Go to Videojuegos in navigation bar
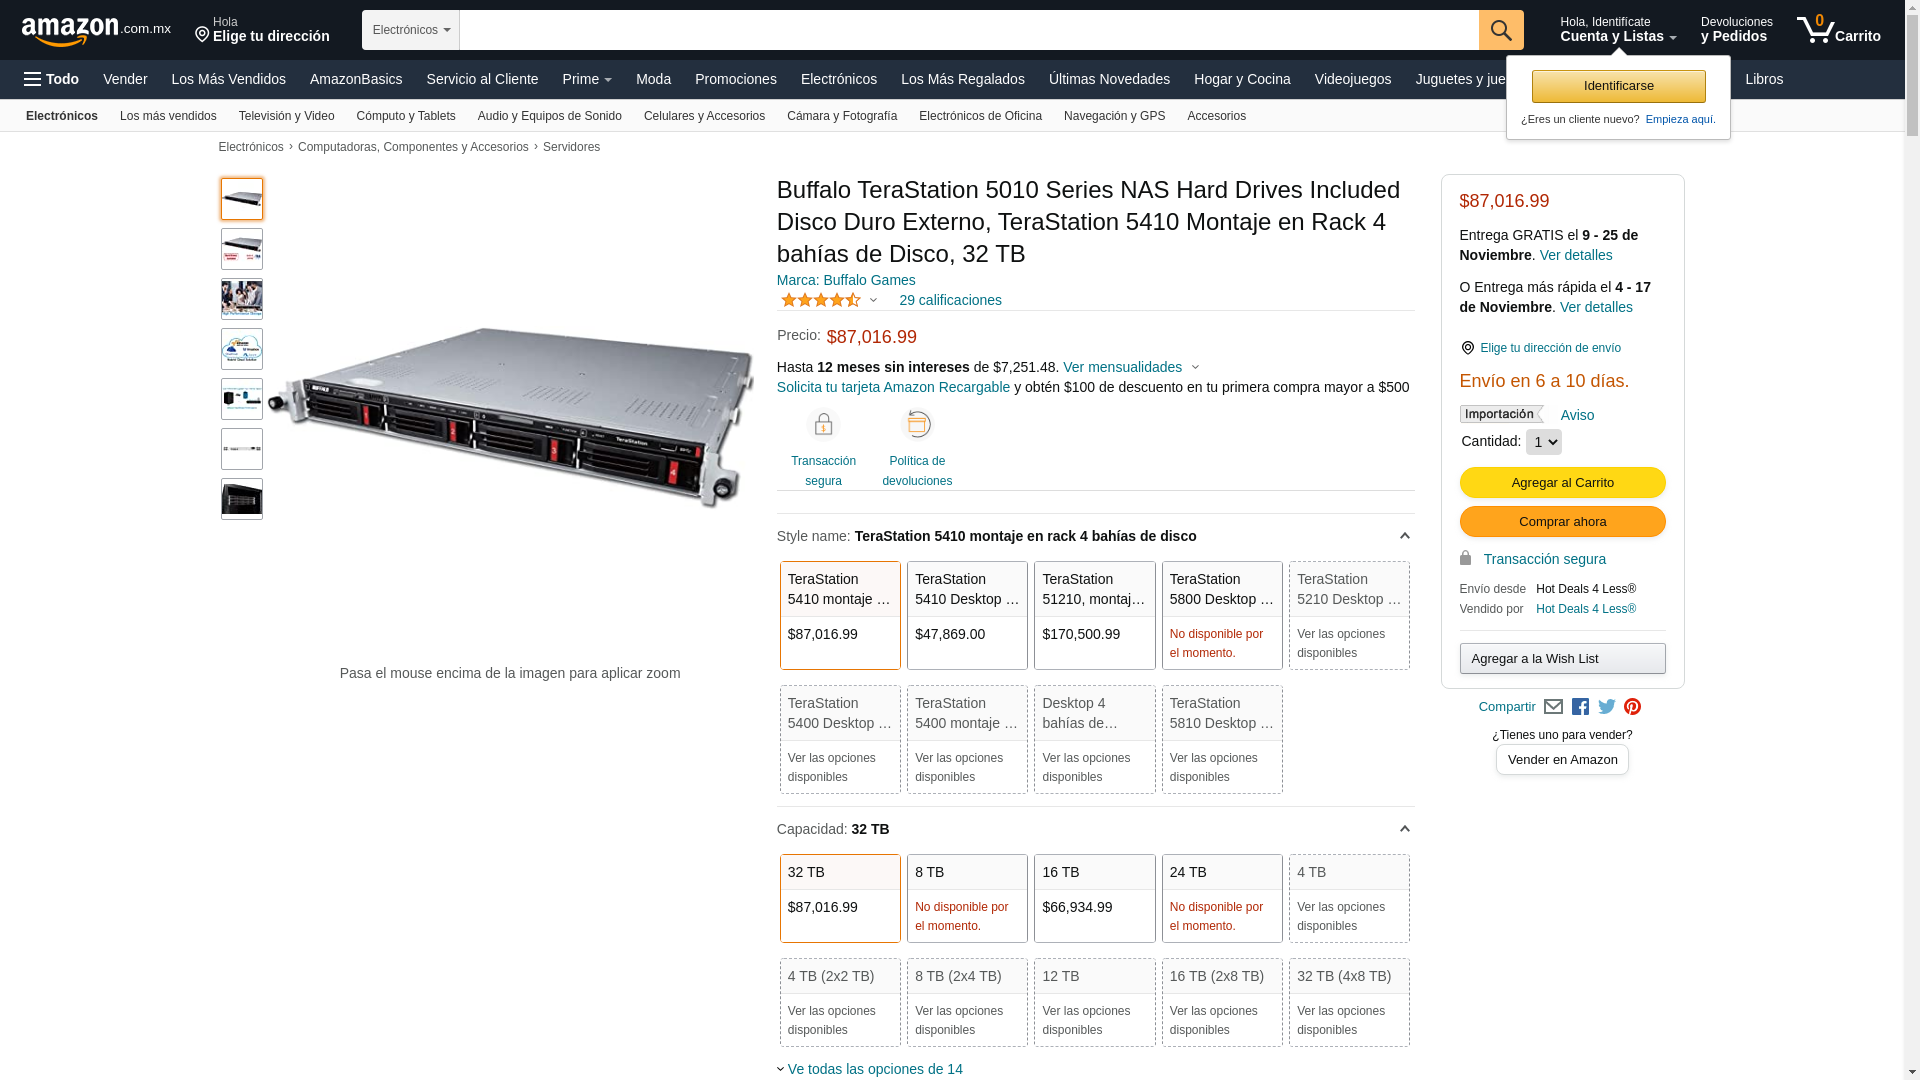 [x=1352, y=79]
